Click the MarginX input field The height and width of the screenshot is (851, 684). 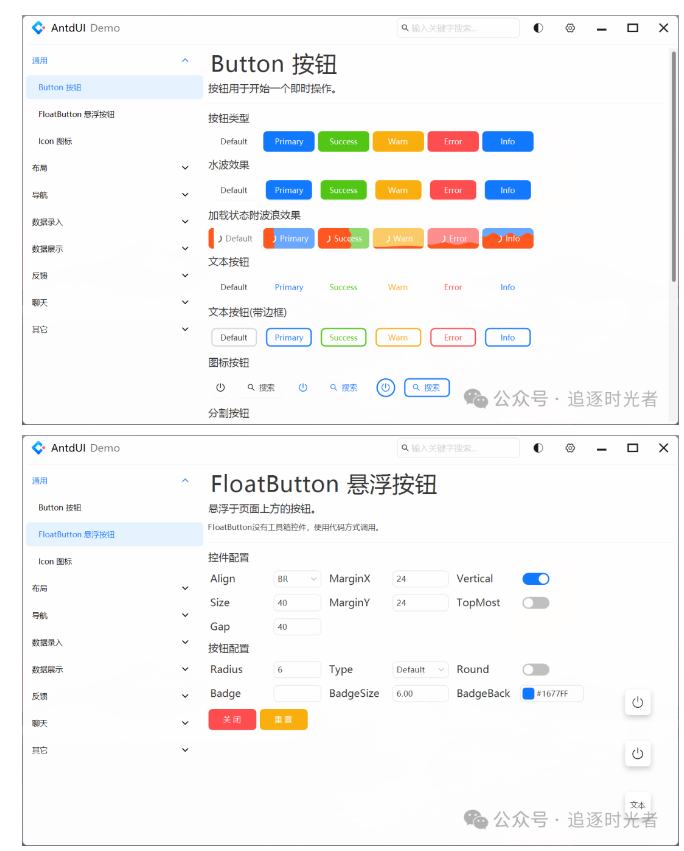pos(420,579)
